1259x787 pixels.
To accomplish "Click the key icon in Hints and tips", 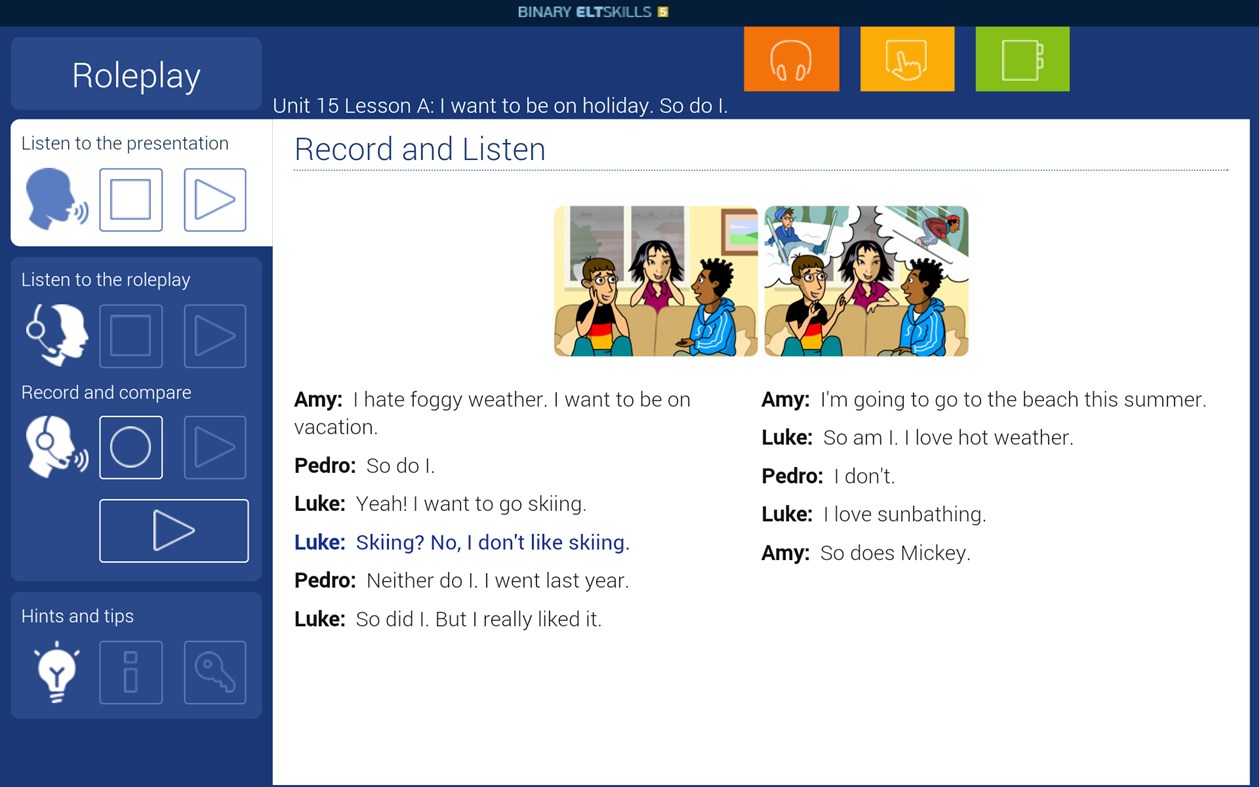I will 214,672.
